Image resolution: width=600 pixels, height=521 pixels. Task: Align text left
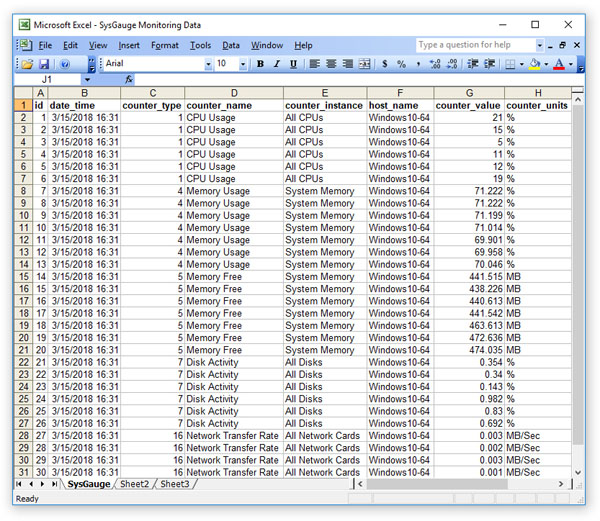coord(314,64)
